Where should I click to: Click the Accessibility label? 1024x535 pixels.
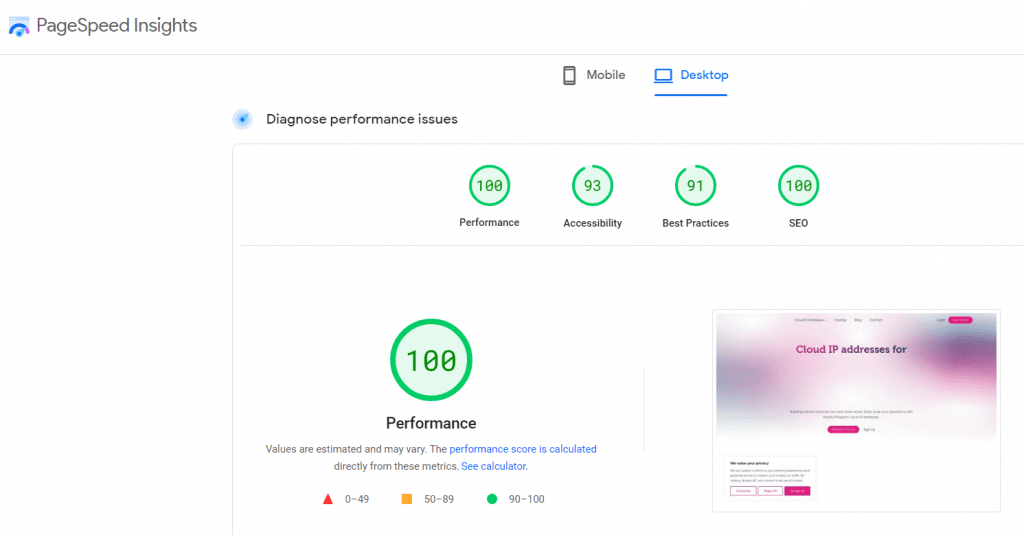click(x=592, y=223)
